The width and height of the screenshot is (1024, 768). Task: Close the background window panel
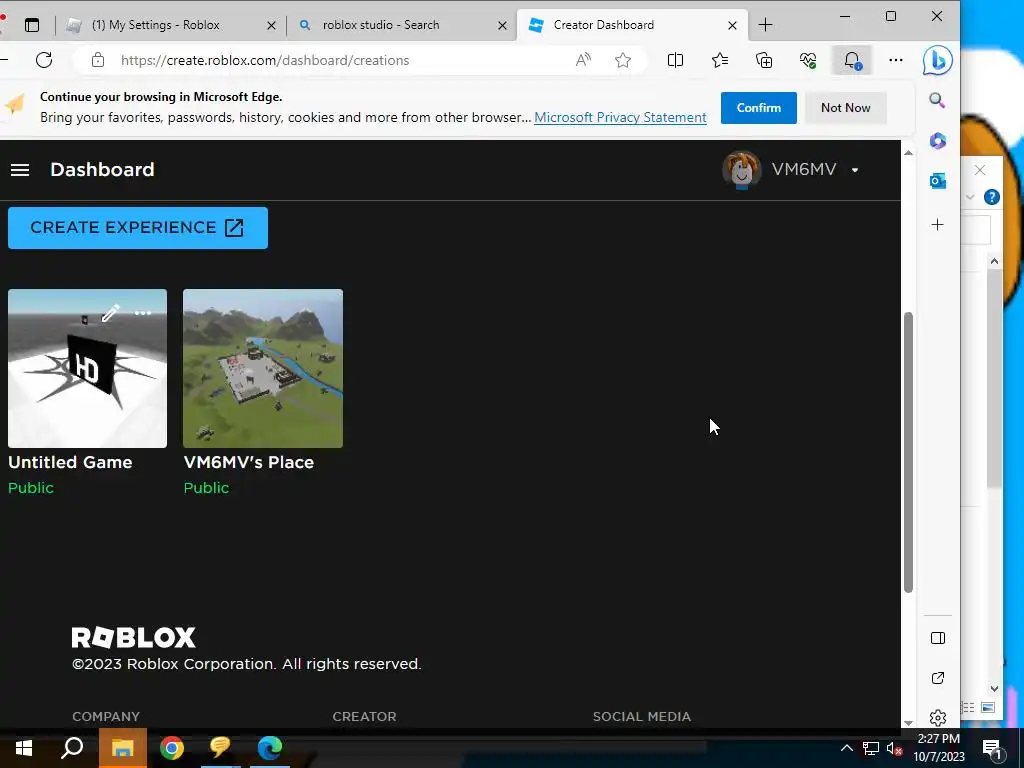point(980,170)
